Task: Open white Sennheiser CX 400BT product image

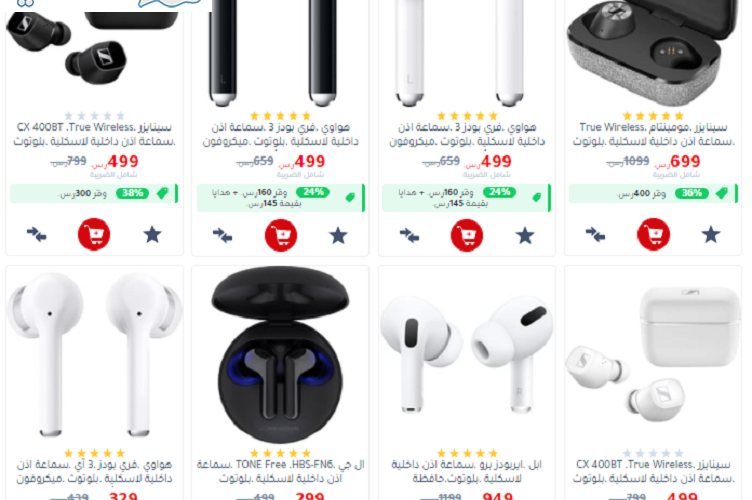Action: [x=653, y=355]
